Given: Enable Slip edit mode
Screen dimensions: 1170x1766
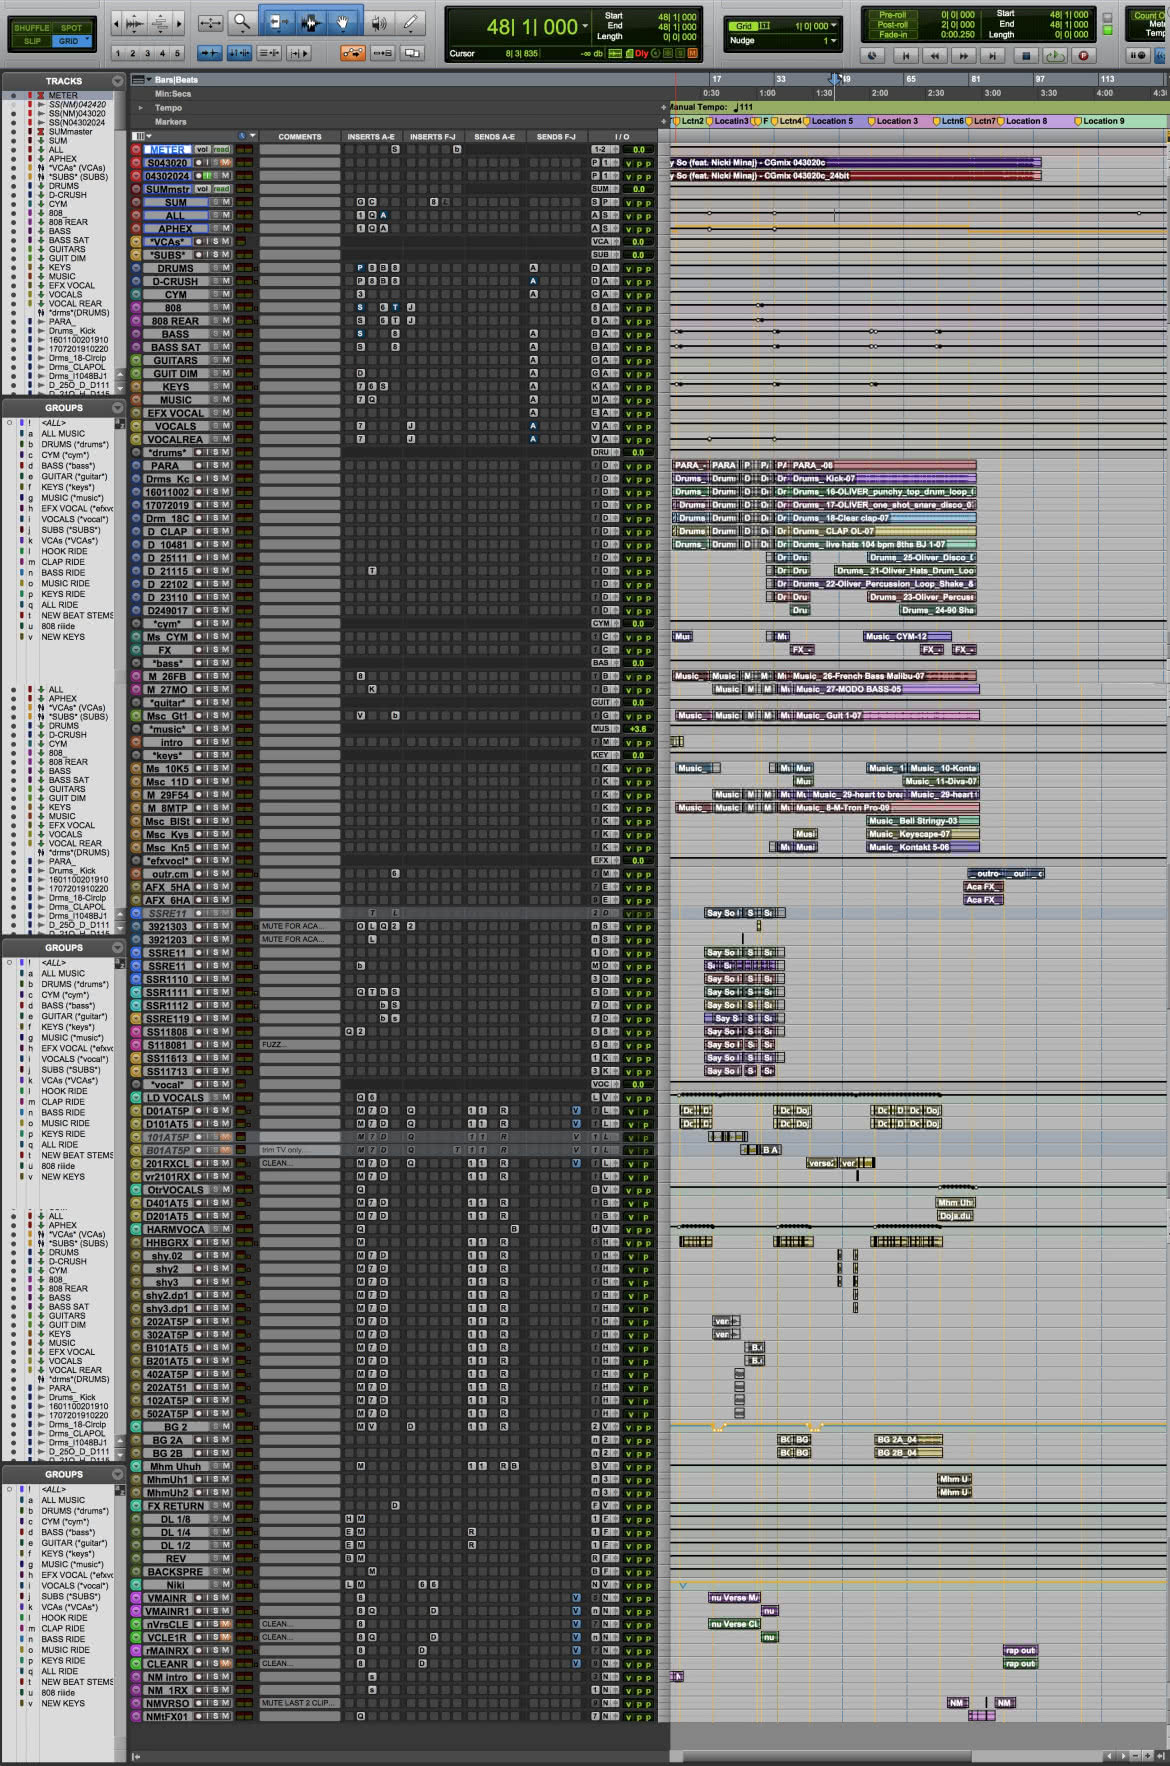Looking at the screenshot, I should pyautogui.click(x=32, y=41).
